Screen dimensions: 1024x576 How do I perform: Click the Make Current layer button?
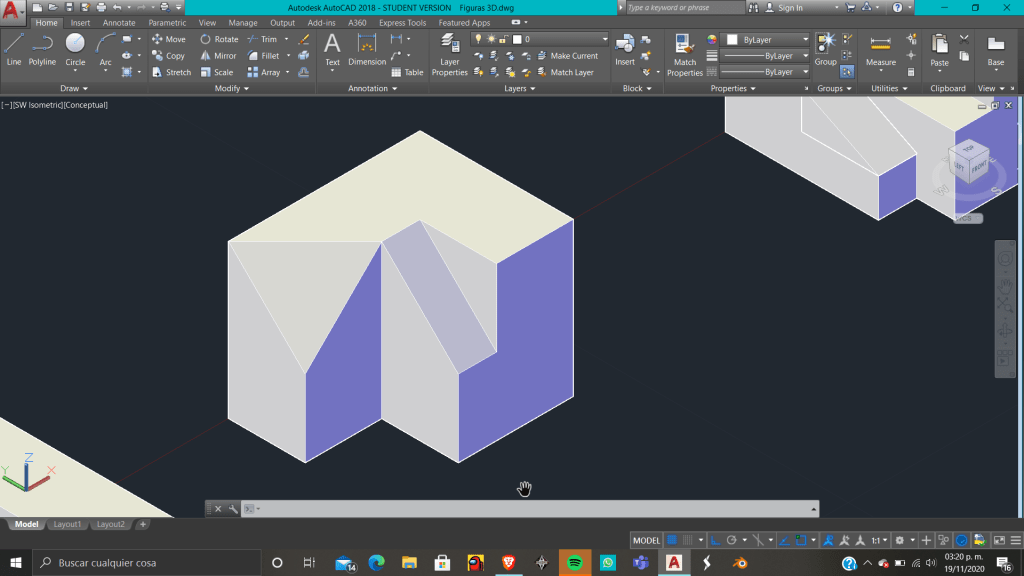tap(567, 56)
